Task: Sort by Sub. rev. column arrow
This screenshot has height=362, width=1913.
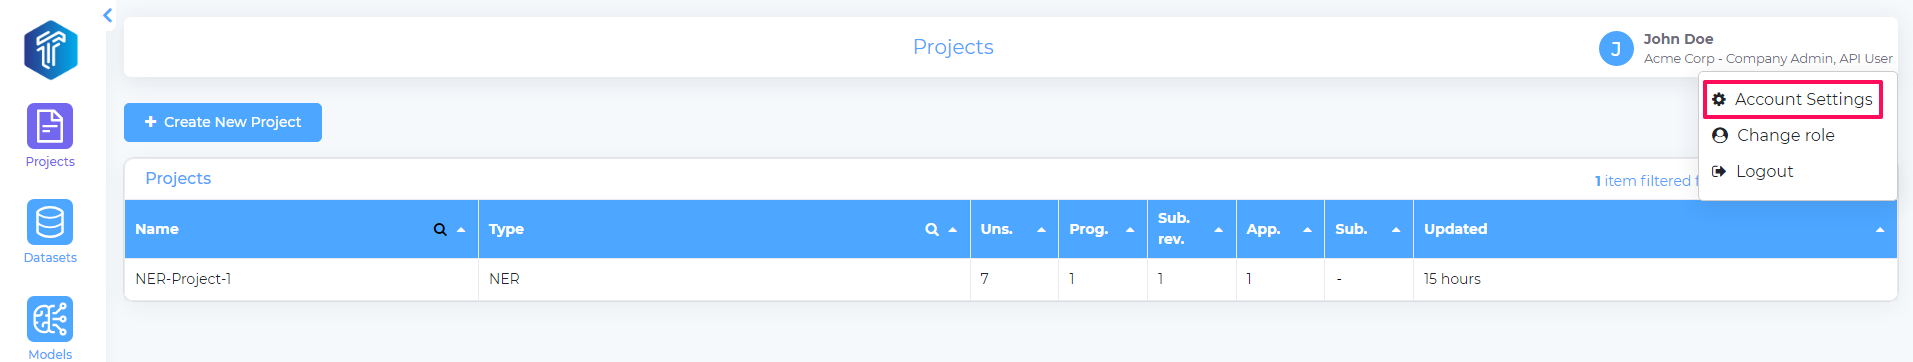Action: coord(1218,229)
